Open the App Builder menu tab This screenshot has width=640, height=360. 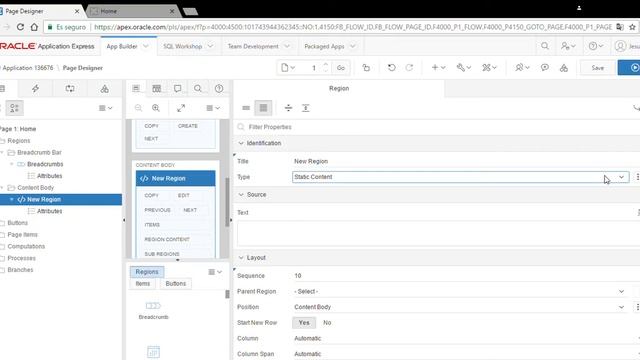(128, 46)
